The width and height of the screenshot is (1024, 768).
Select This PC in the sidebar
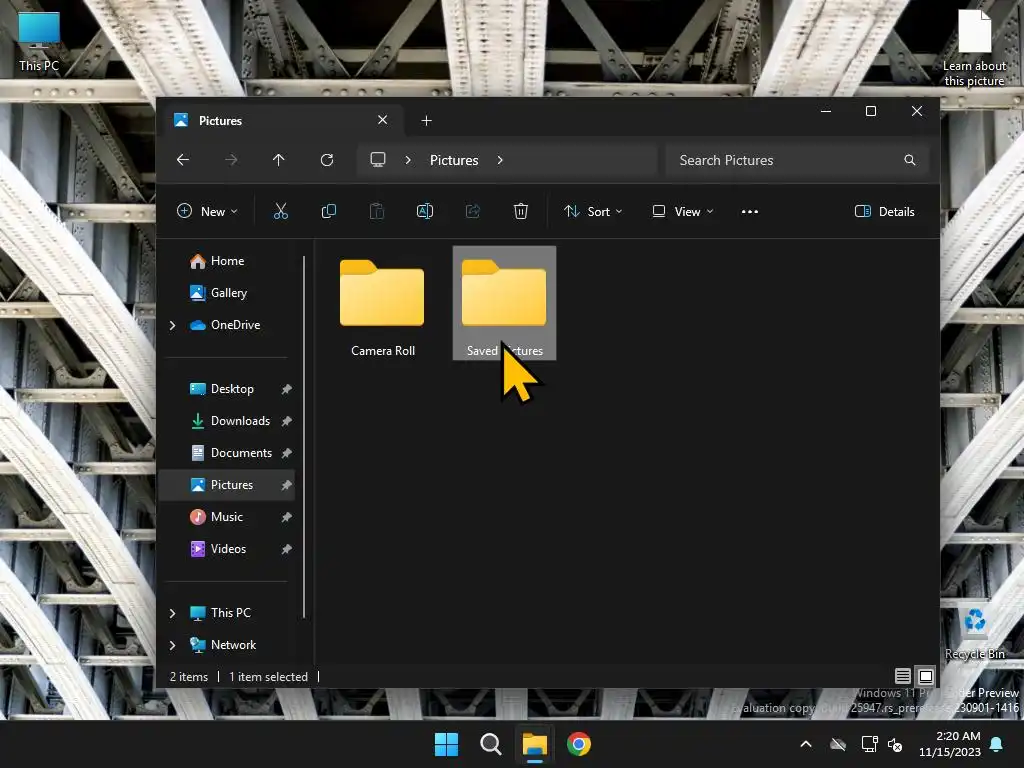point(227,613)
